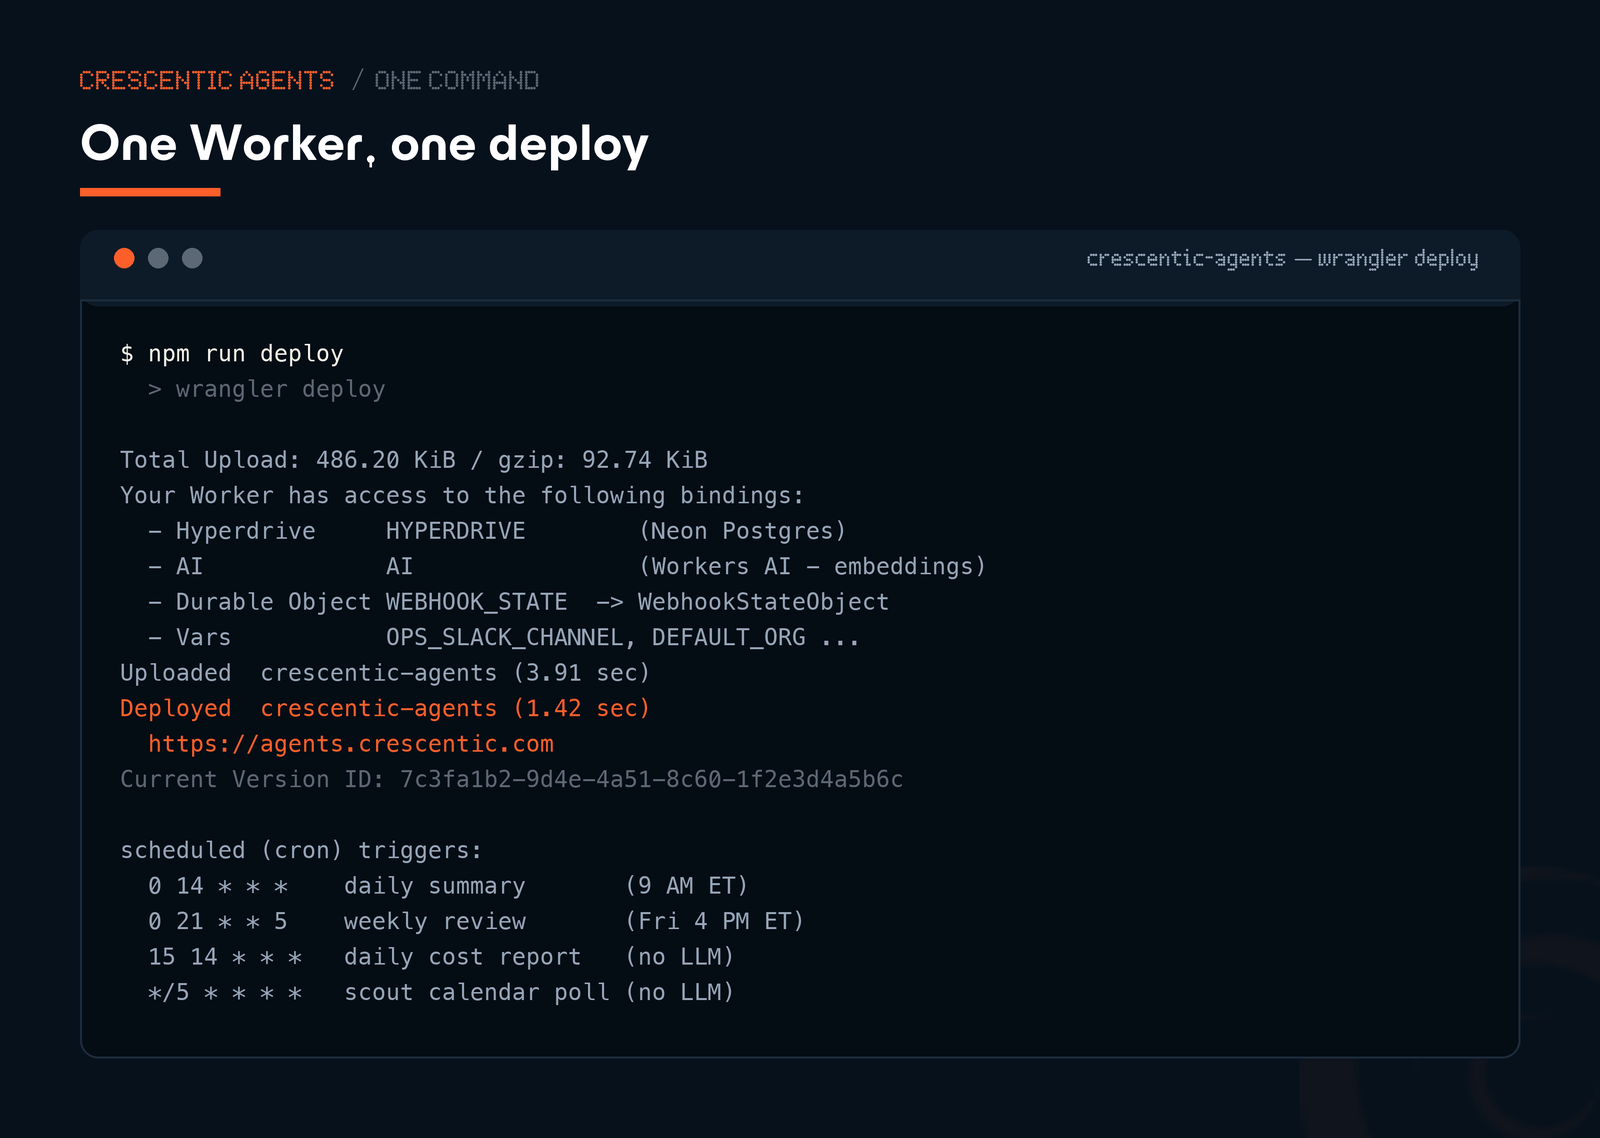
Task: Click 'Your Worker has access to the following bindings:'
Action: pyautogui.click(x=462, y=496)
